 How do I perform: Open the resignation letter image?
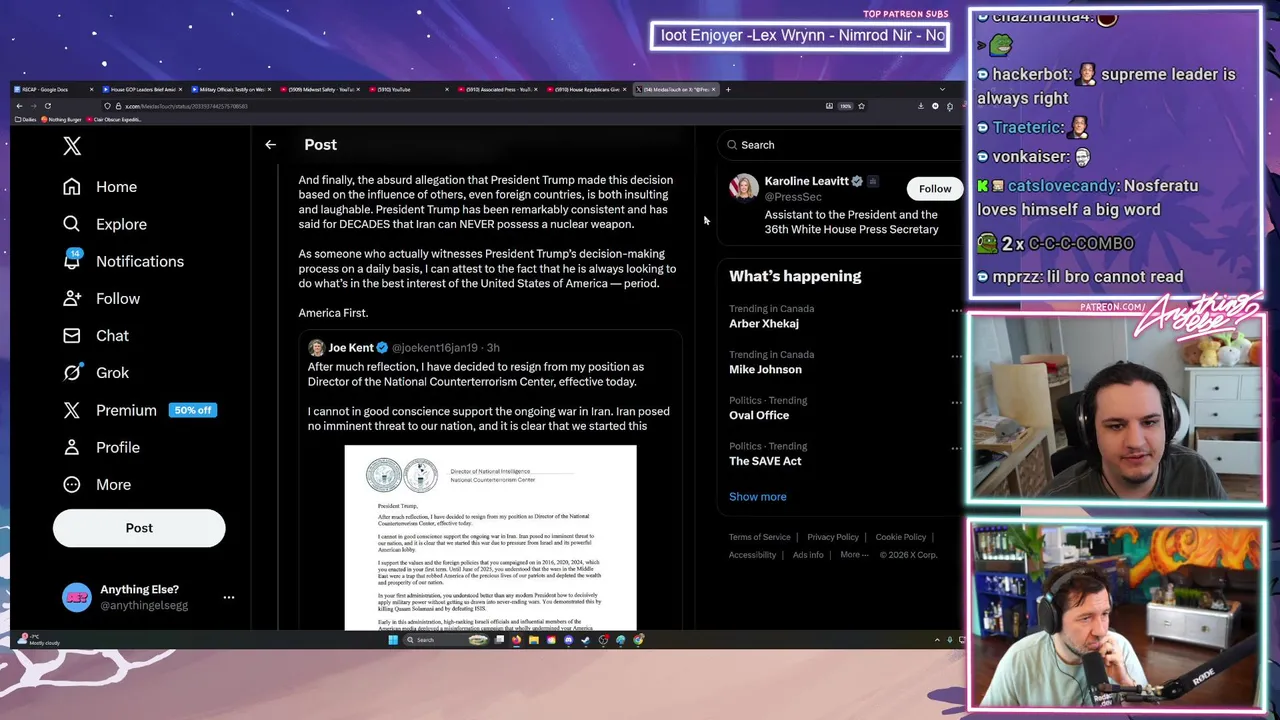(x=490, y=538)
